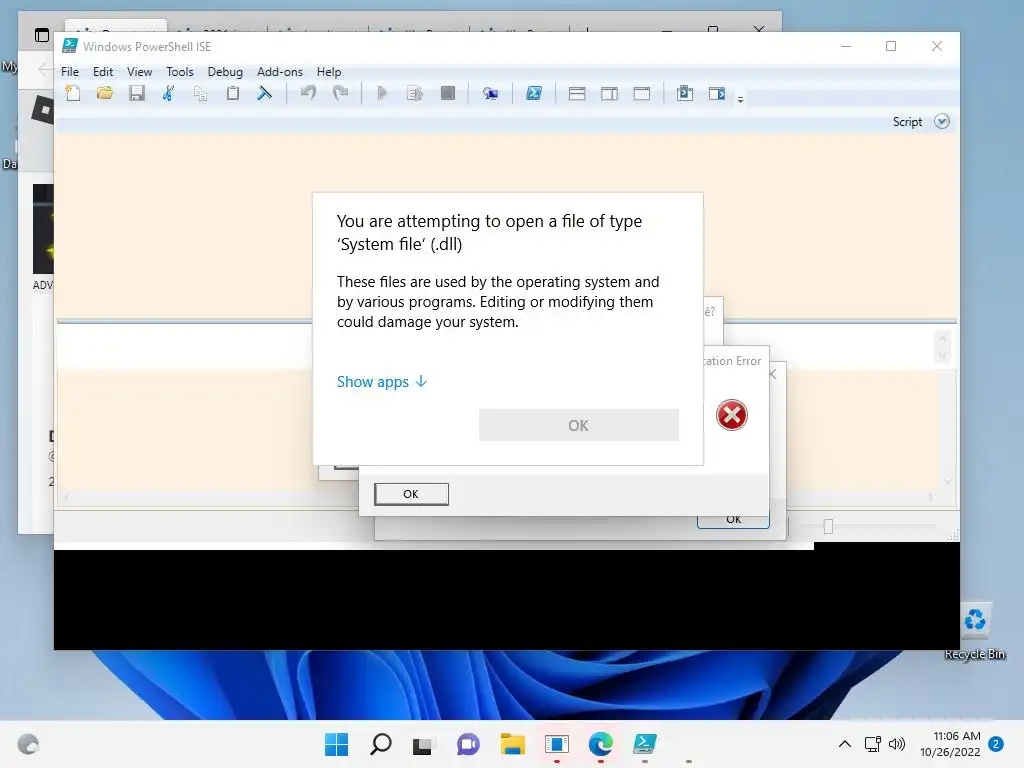Open the Edit menu
Image resolution: width=1024 pixels, height=768 pixels.
103,72
